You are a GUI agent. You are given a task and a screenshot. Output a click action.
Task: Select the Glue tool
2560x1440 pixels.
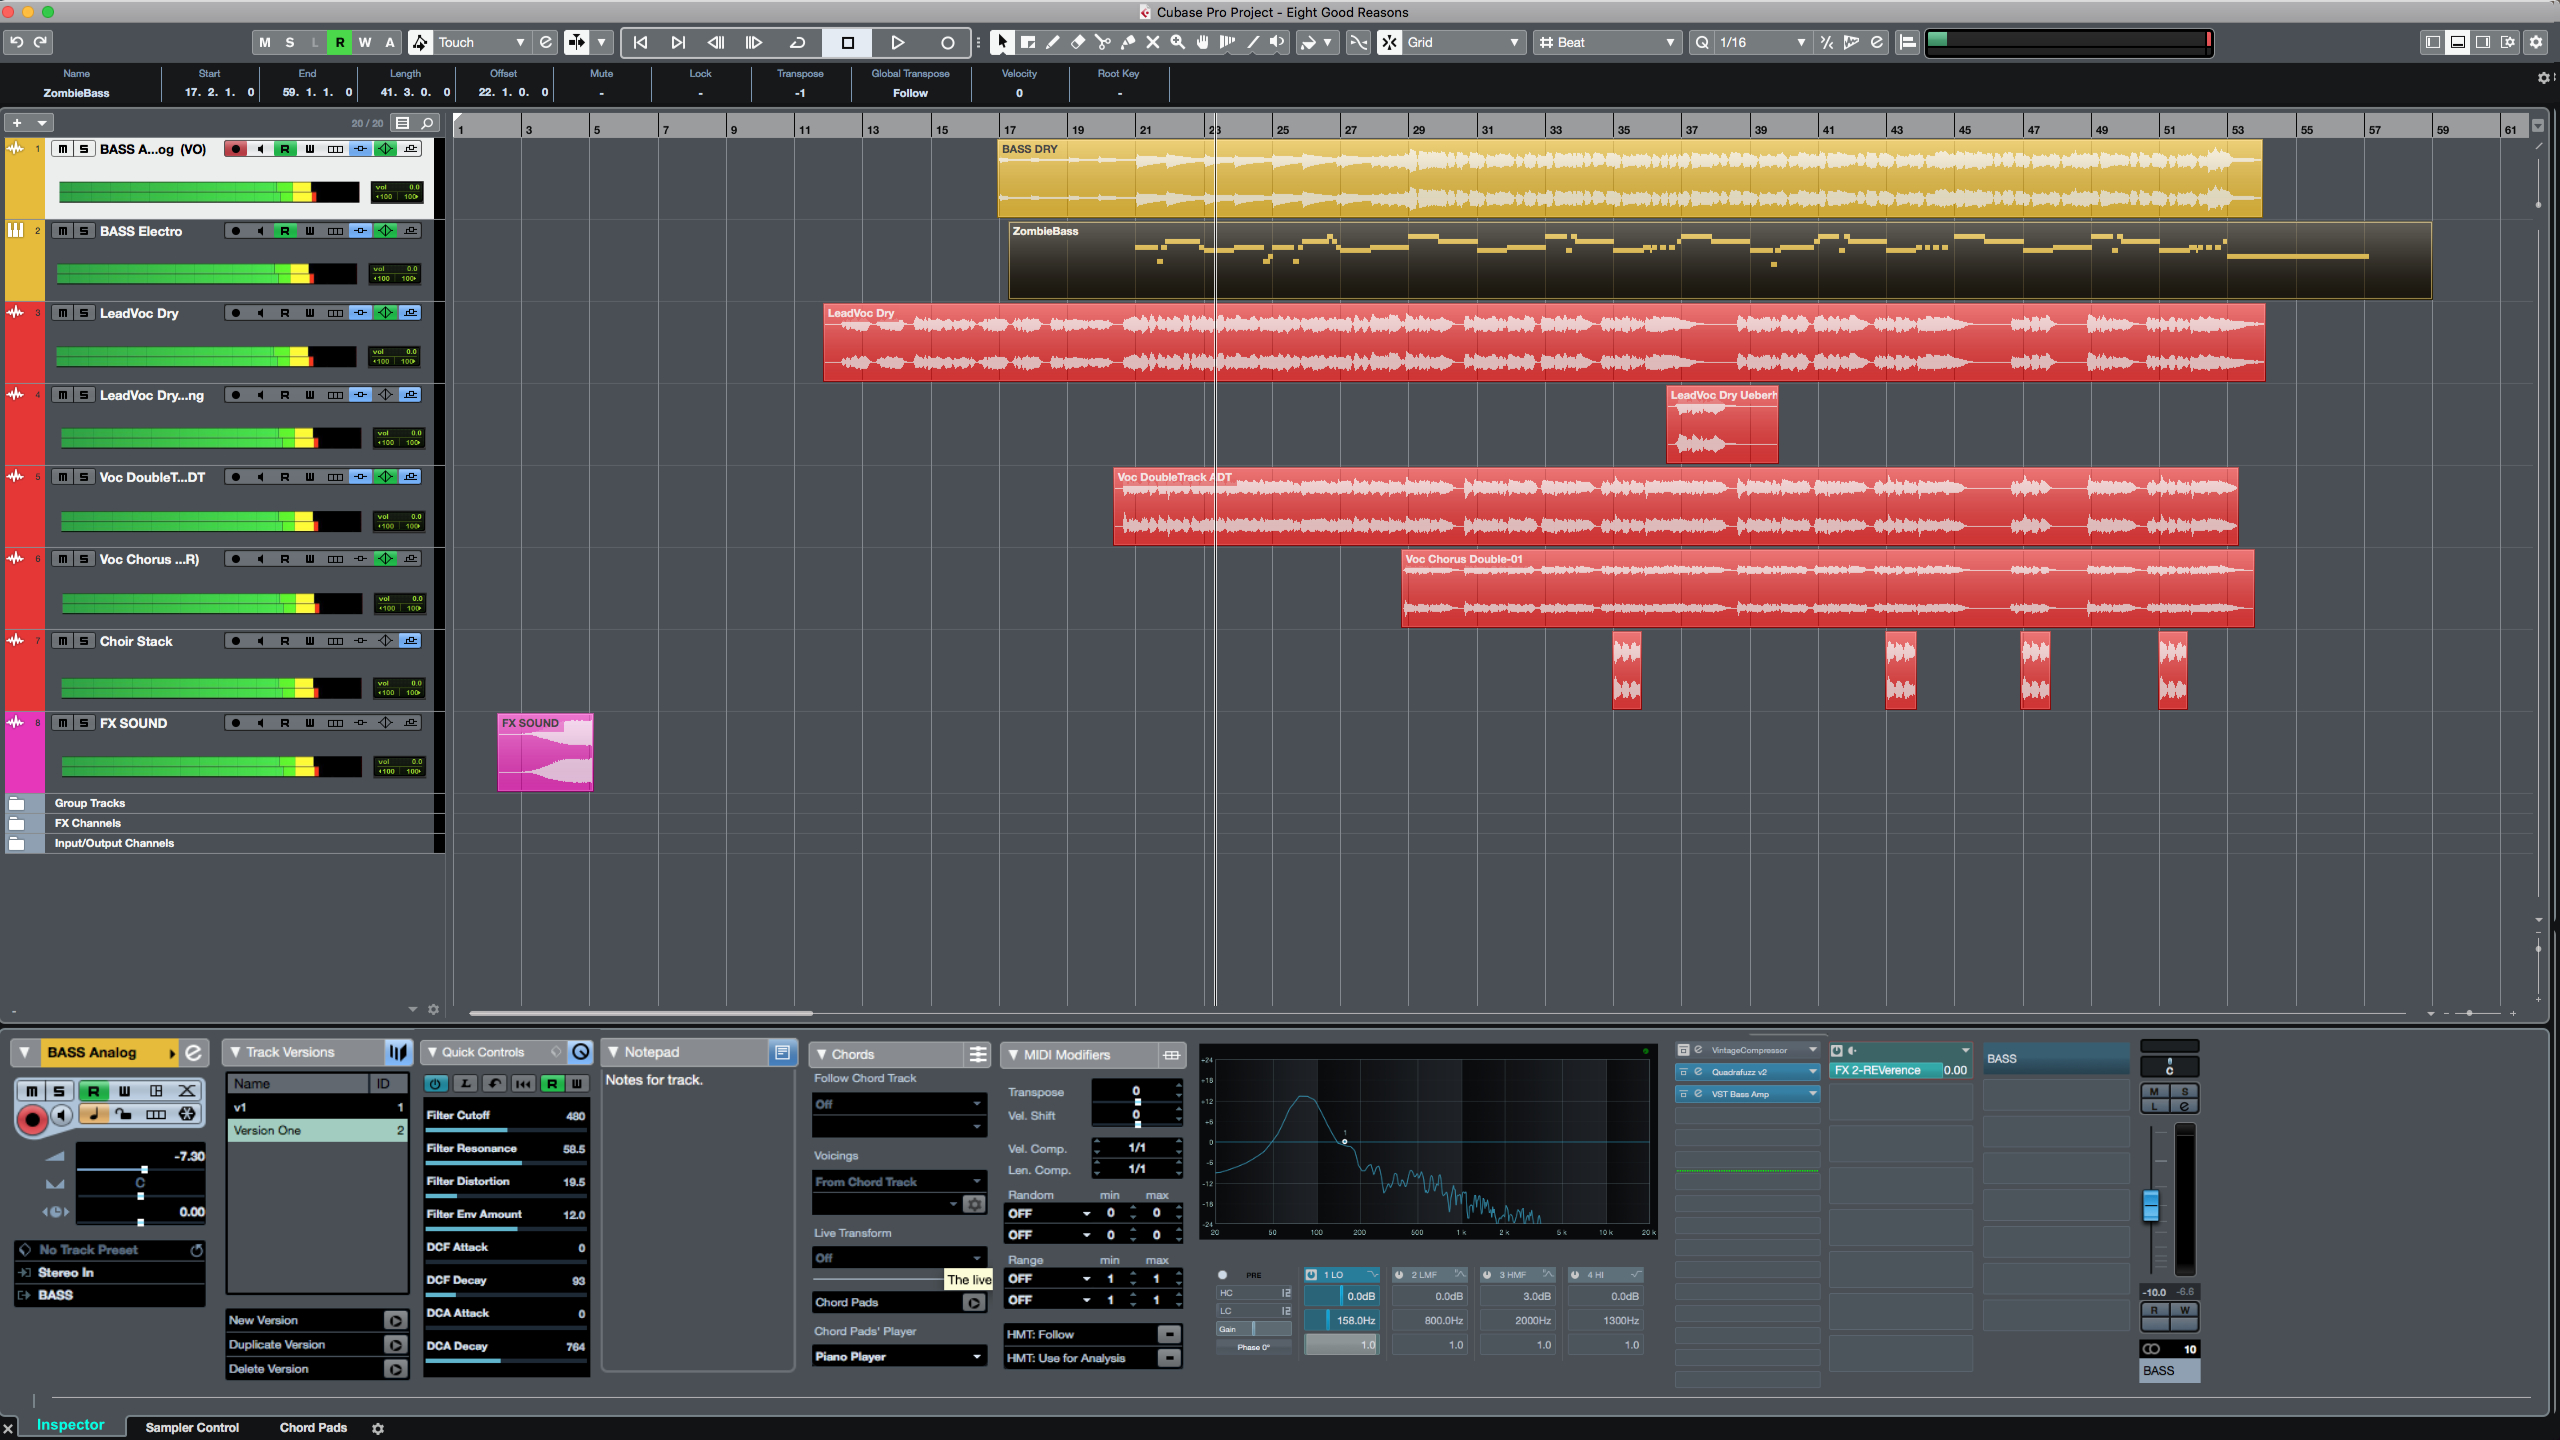click(1127, 42)
